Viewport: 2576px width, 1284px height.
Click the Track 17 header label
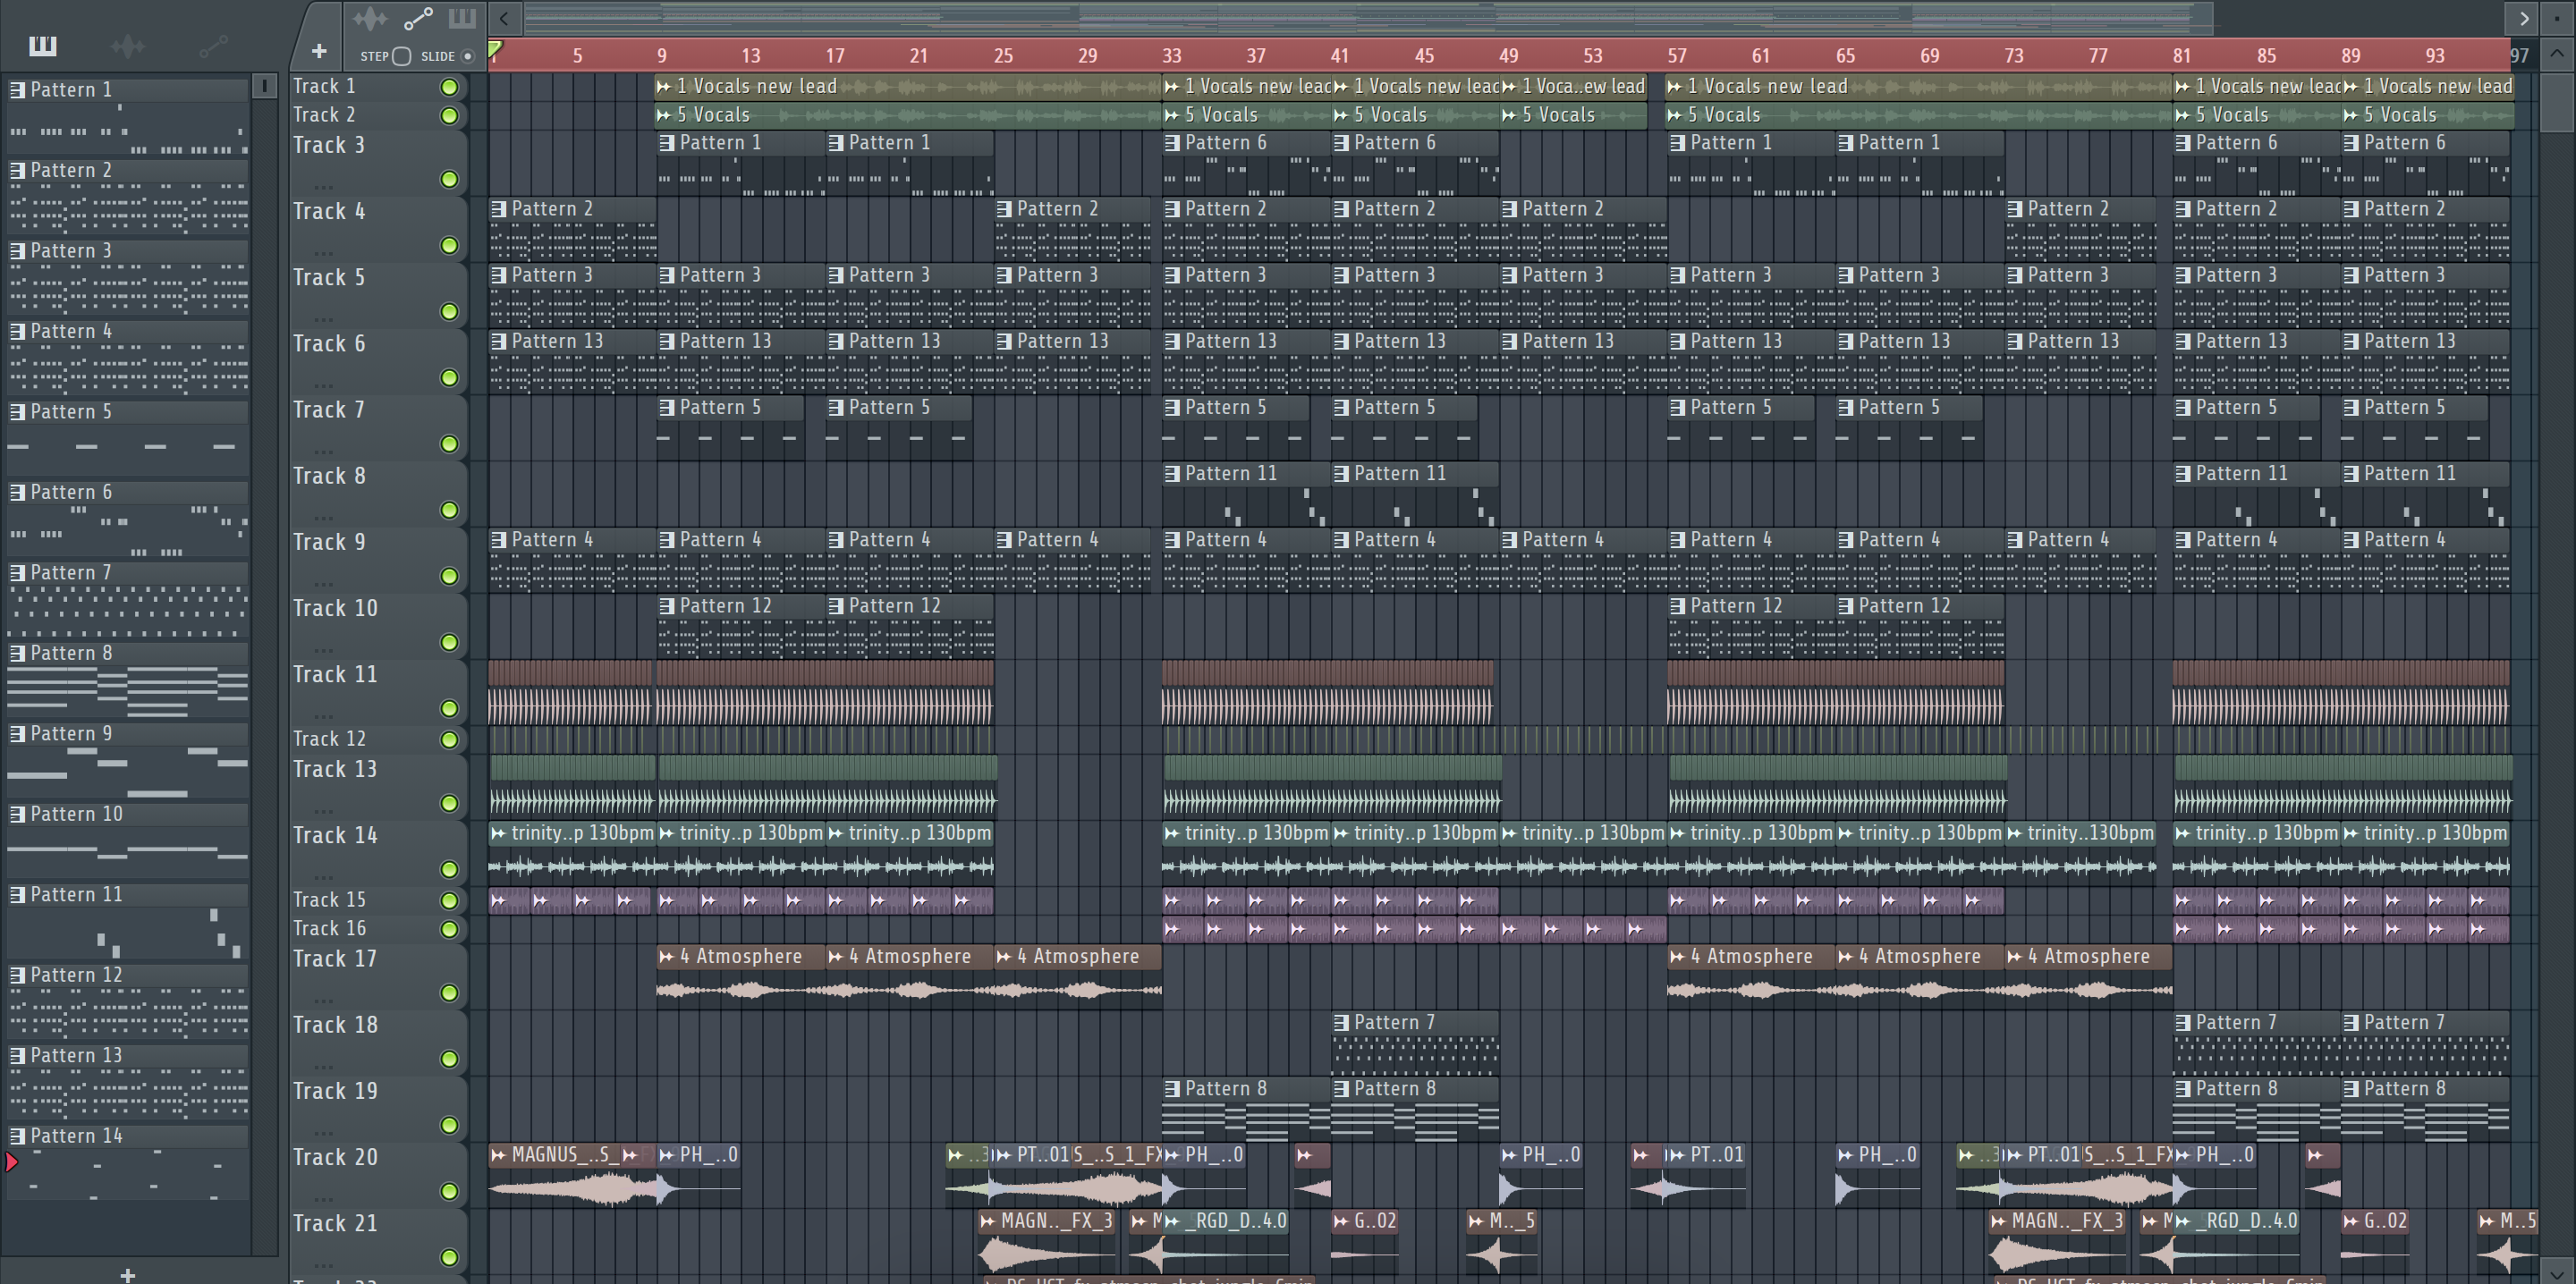334,958
